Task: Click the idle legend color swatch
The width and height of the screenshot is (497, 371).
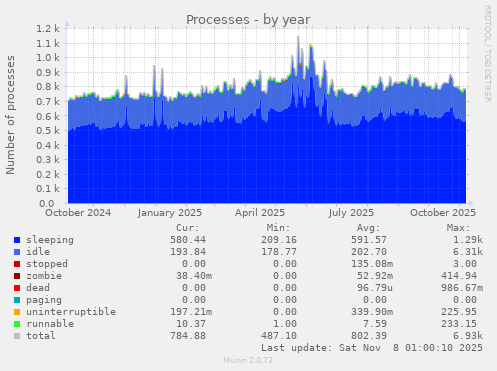Action: click(17, 252)
